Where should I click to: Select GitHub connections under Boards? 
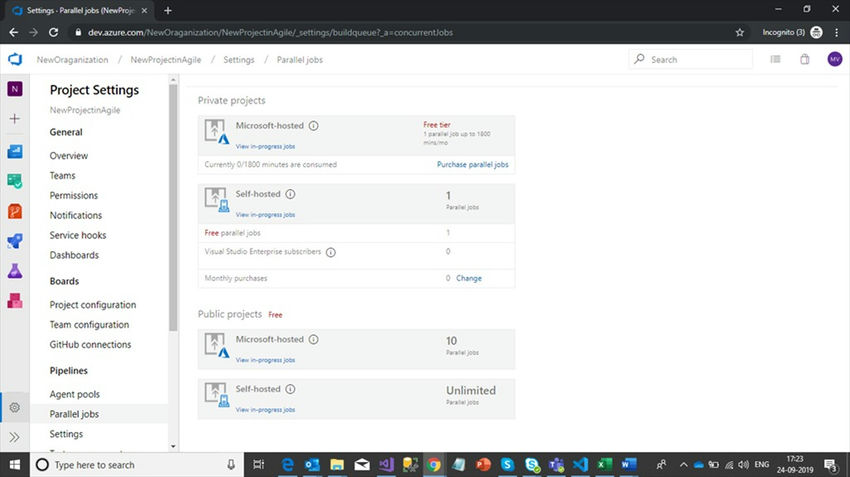[91, 345]
